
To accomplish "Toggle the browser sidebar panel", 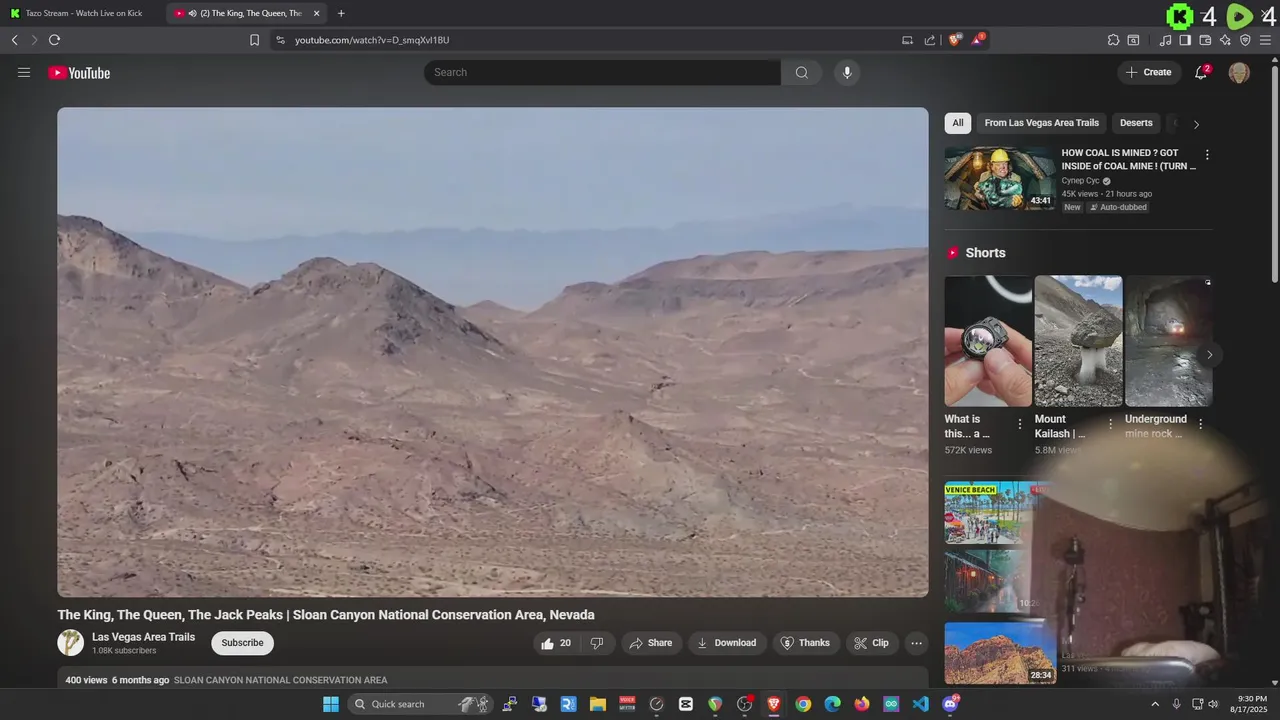I will tap(1185, 40).
